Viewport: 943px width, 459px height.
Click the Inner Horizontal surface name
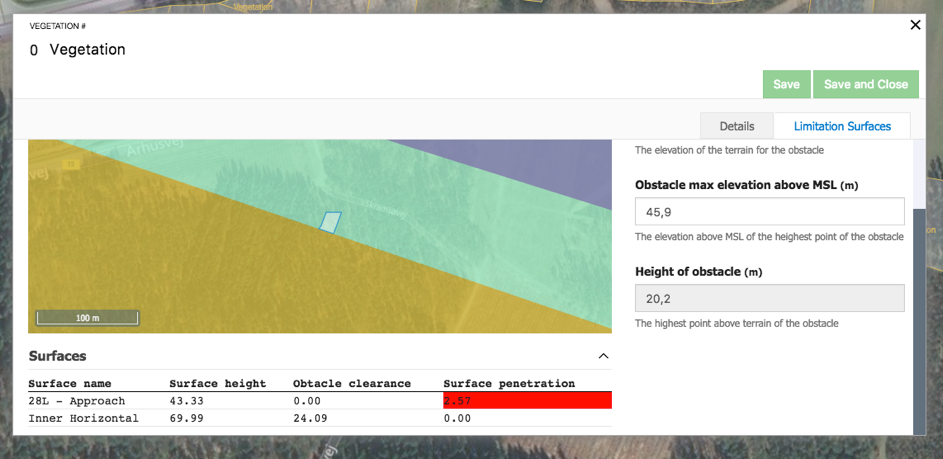click(x=84, y=418)
